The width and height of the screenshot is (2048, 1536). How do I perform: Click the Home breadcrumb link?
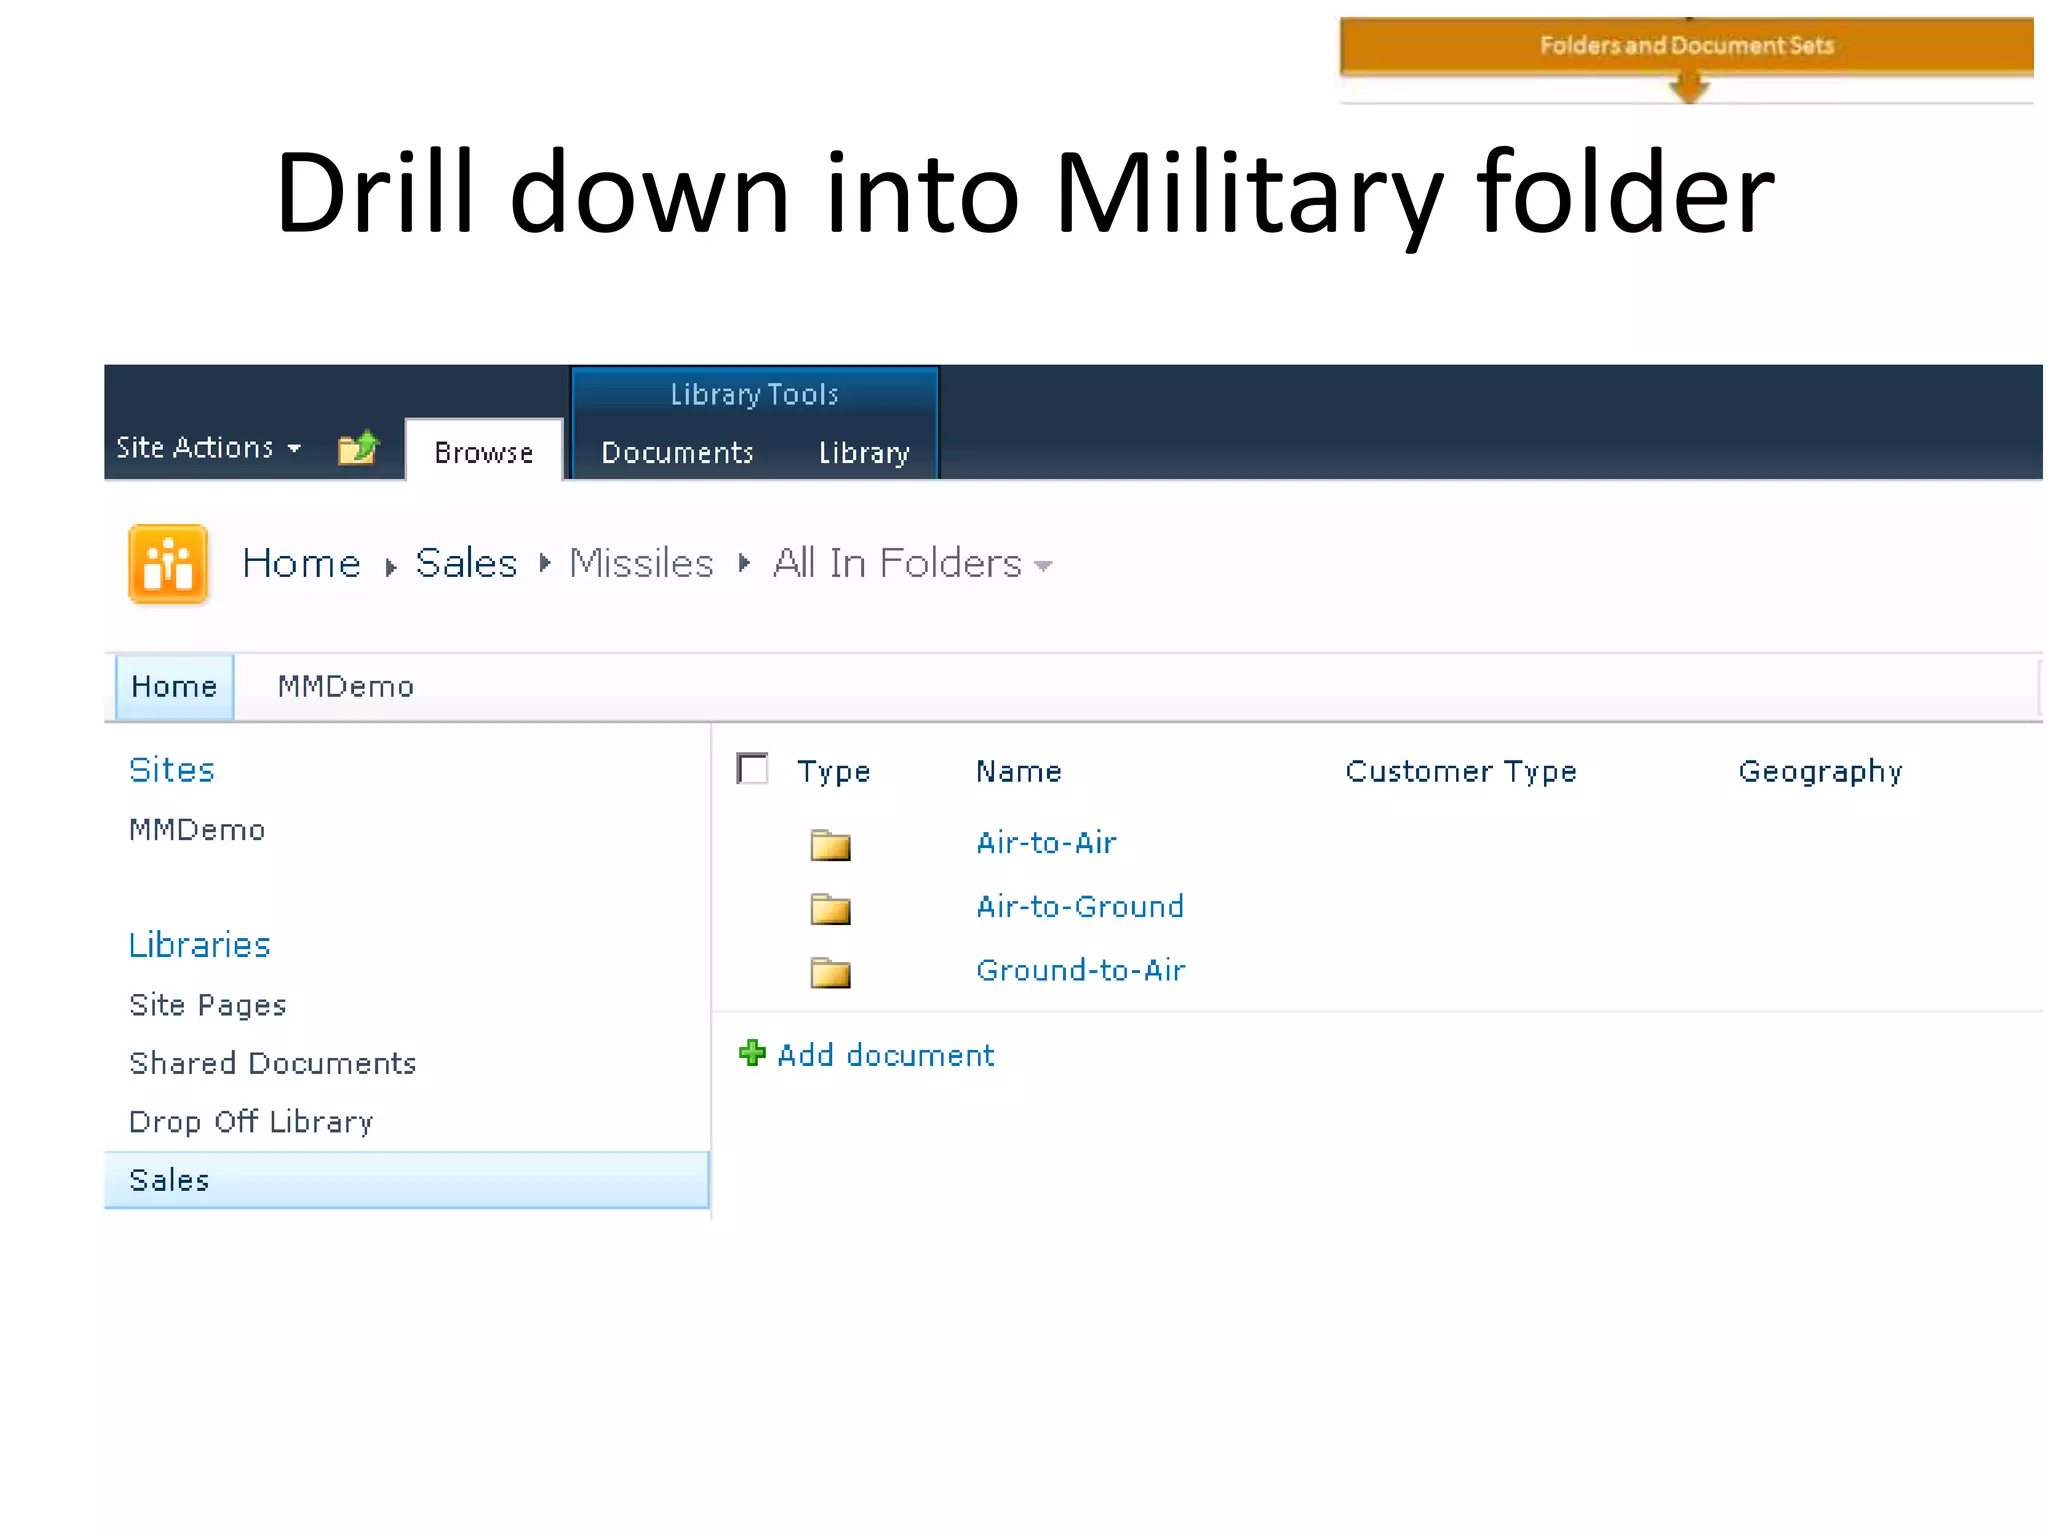pyautogui.click(x=301, y=563)
